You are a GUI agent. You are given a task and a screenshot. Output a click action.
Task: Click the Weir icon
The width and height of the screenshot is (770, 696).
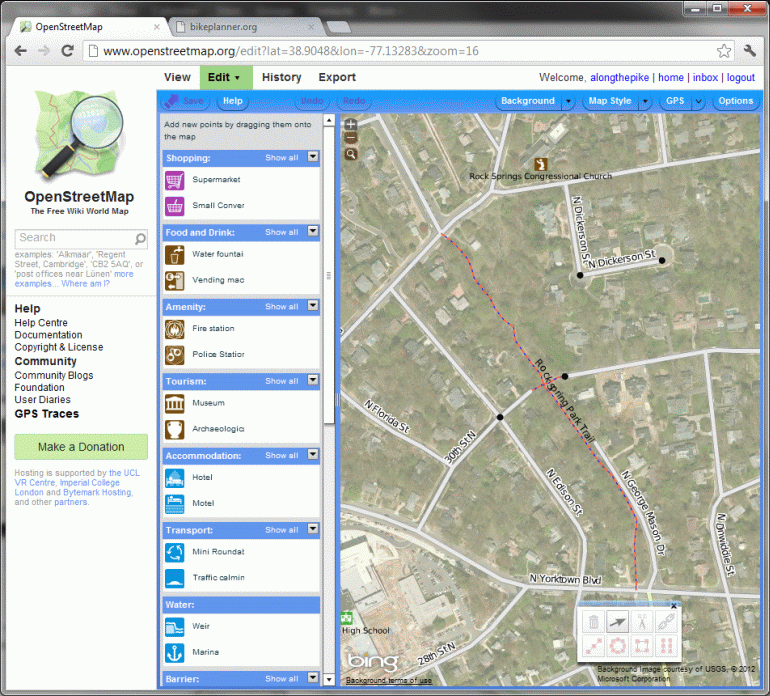(x=174, y=627)
